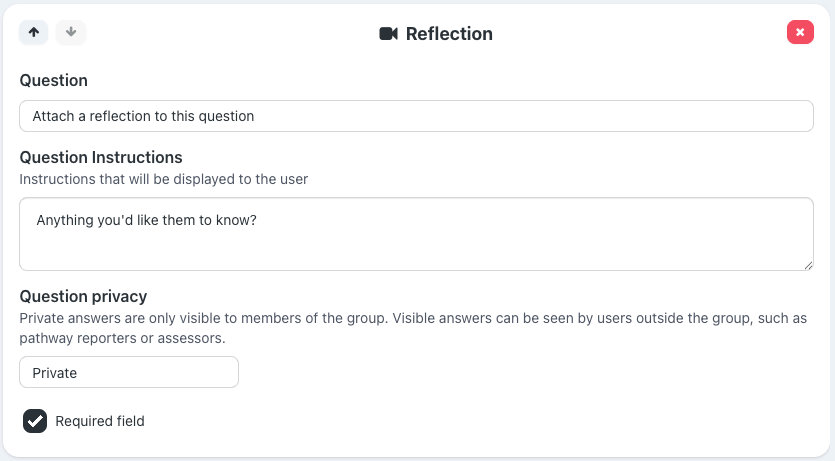Click the 'Question Instructions' heading
835x461 pixels.
point(101,157)
